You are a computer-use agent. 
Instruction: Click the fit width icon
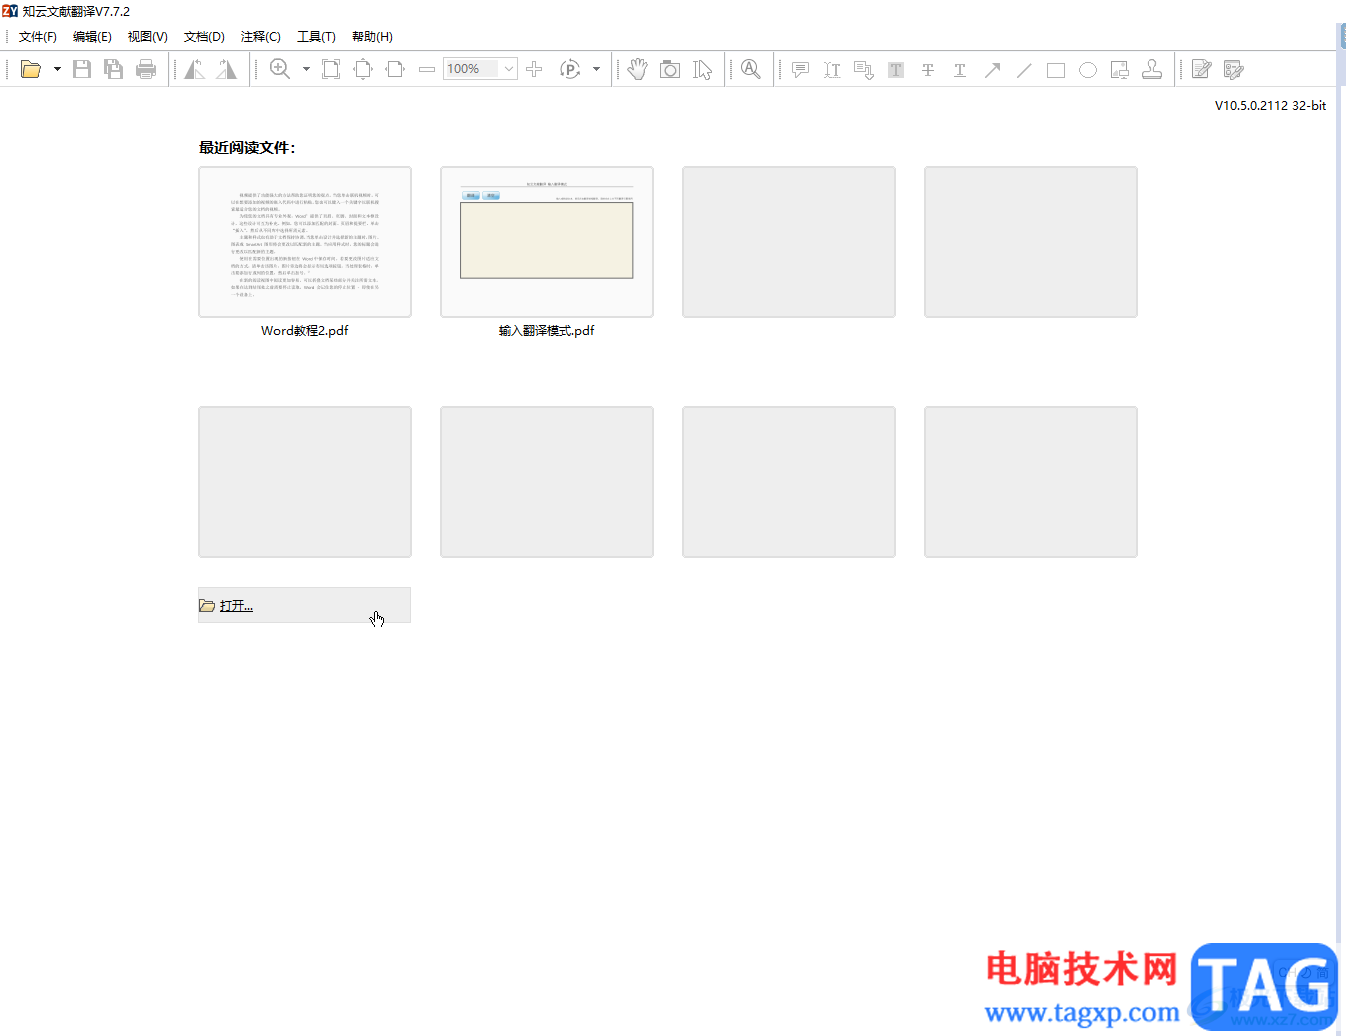tap(395, 69)
